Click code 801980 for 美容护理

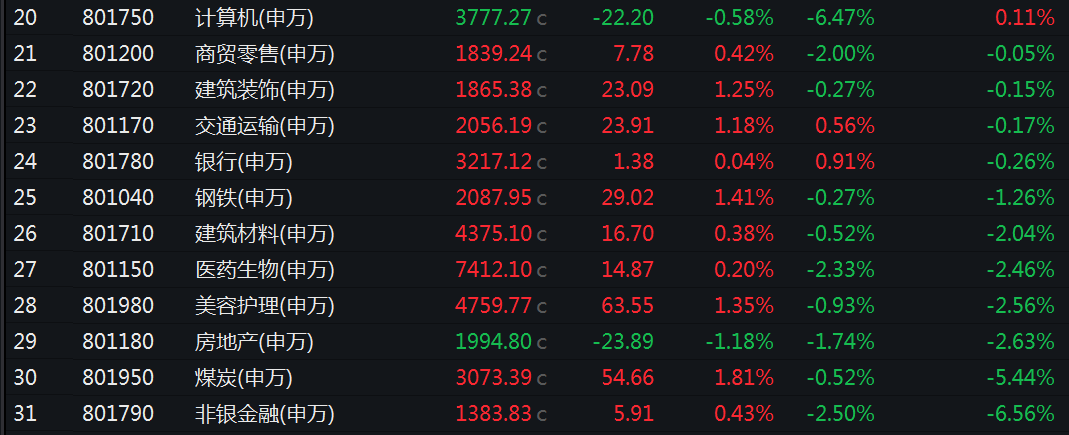coord(118,306)
